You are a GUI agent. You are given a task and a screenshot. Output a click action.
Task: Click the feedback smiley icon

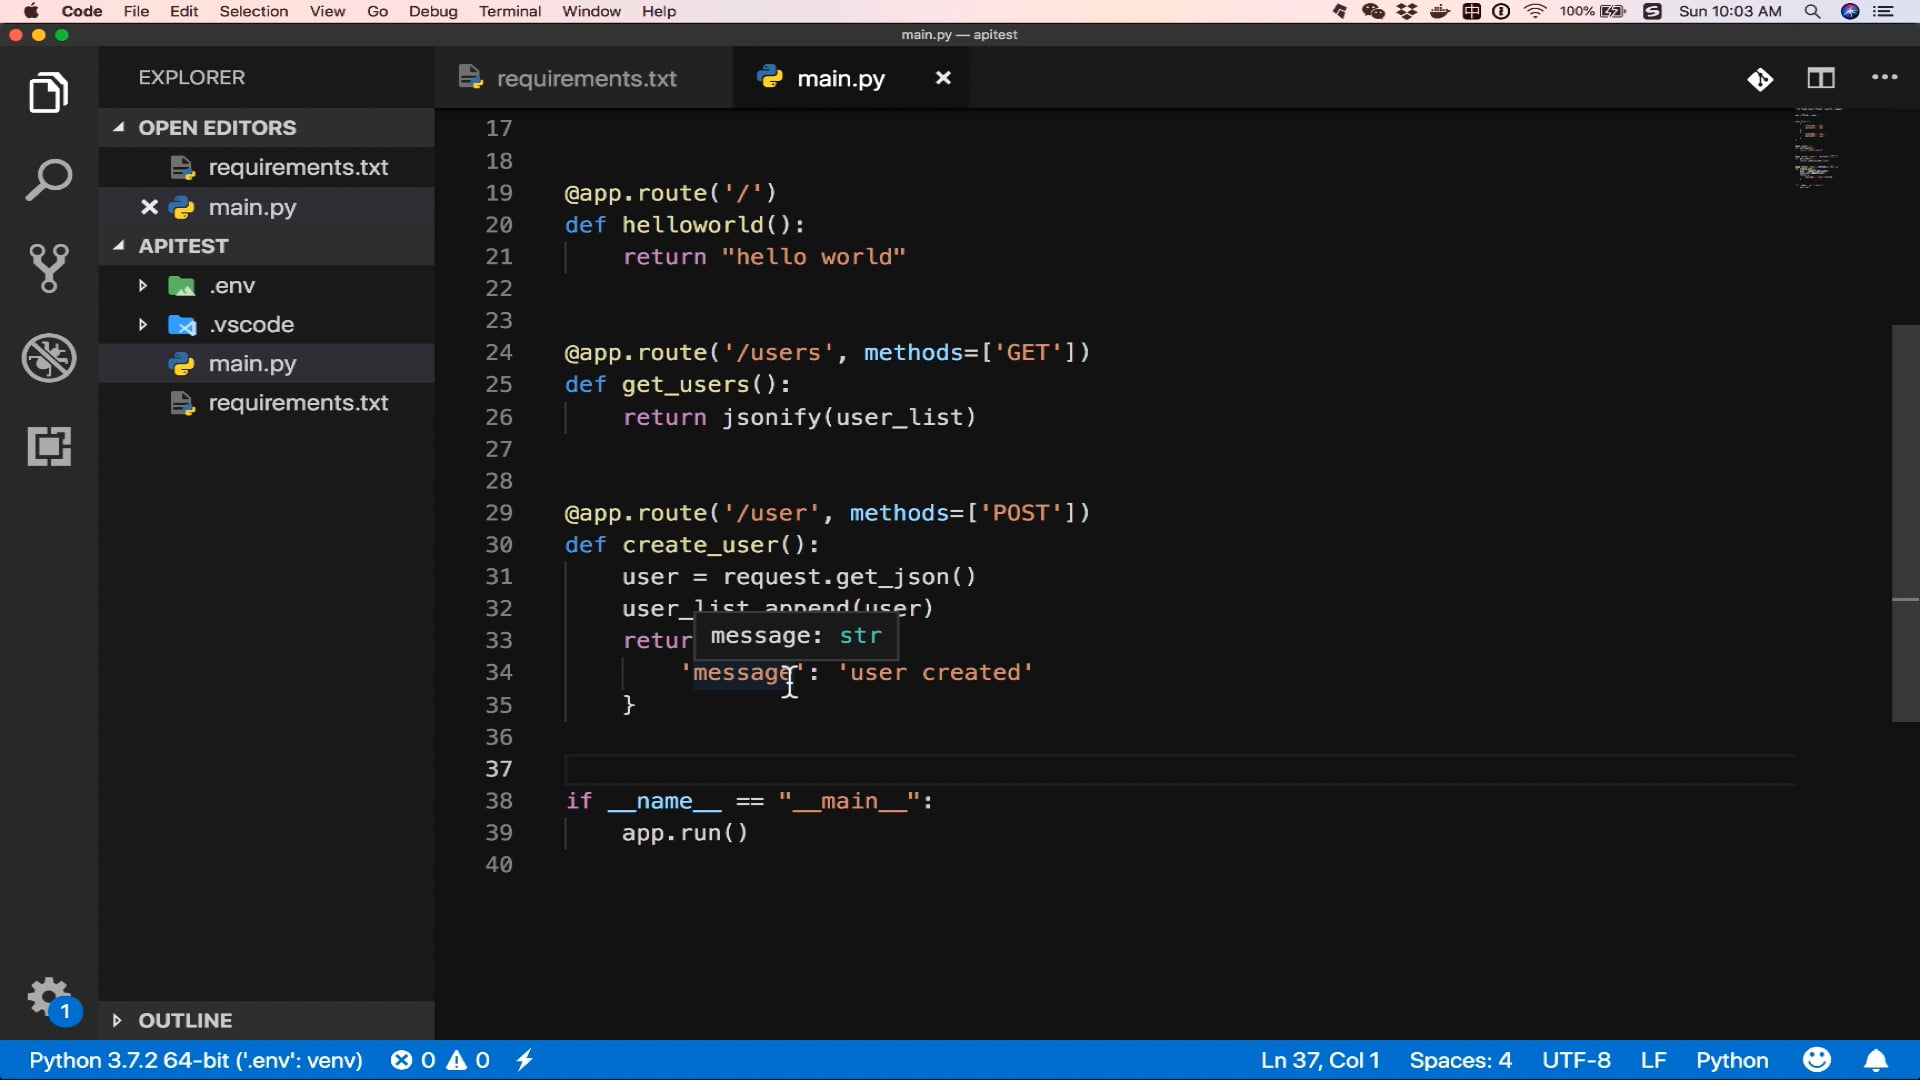click(1816, 1060)
